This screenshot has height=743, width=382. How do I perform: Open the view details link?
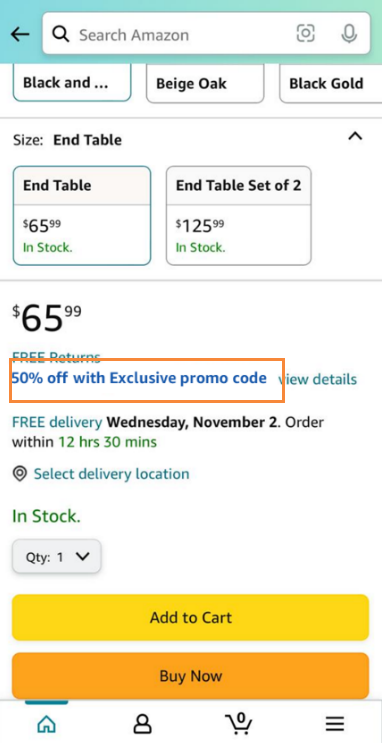(318, 380)
